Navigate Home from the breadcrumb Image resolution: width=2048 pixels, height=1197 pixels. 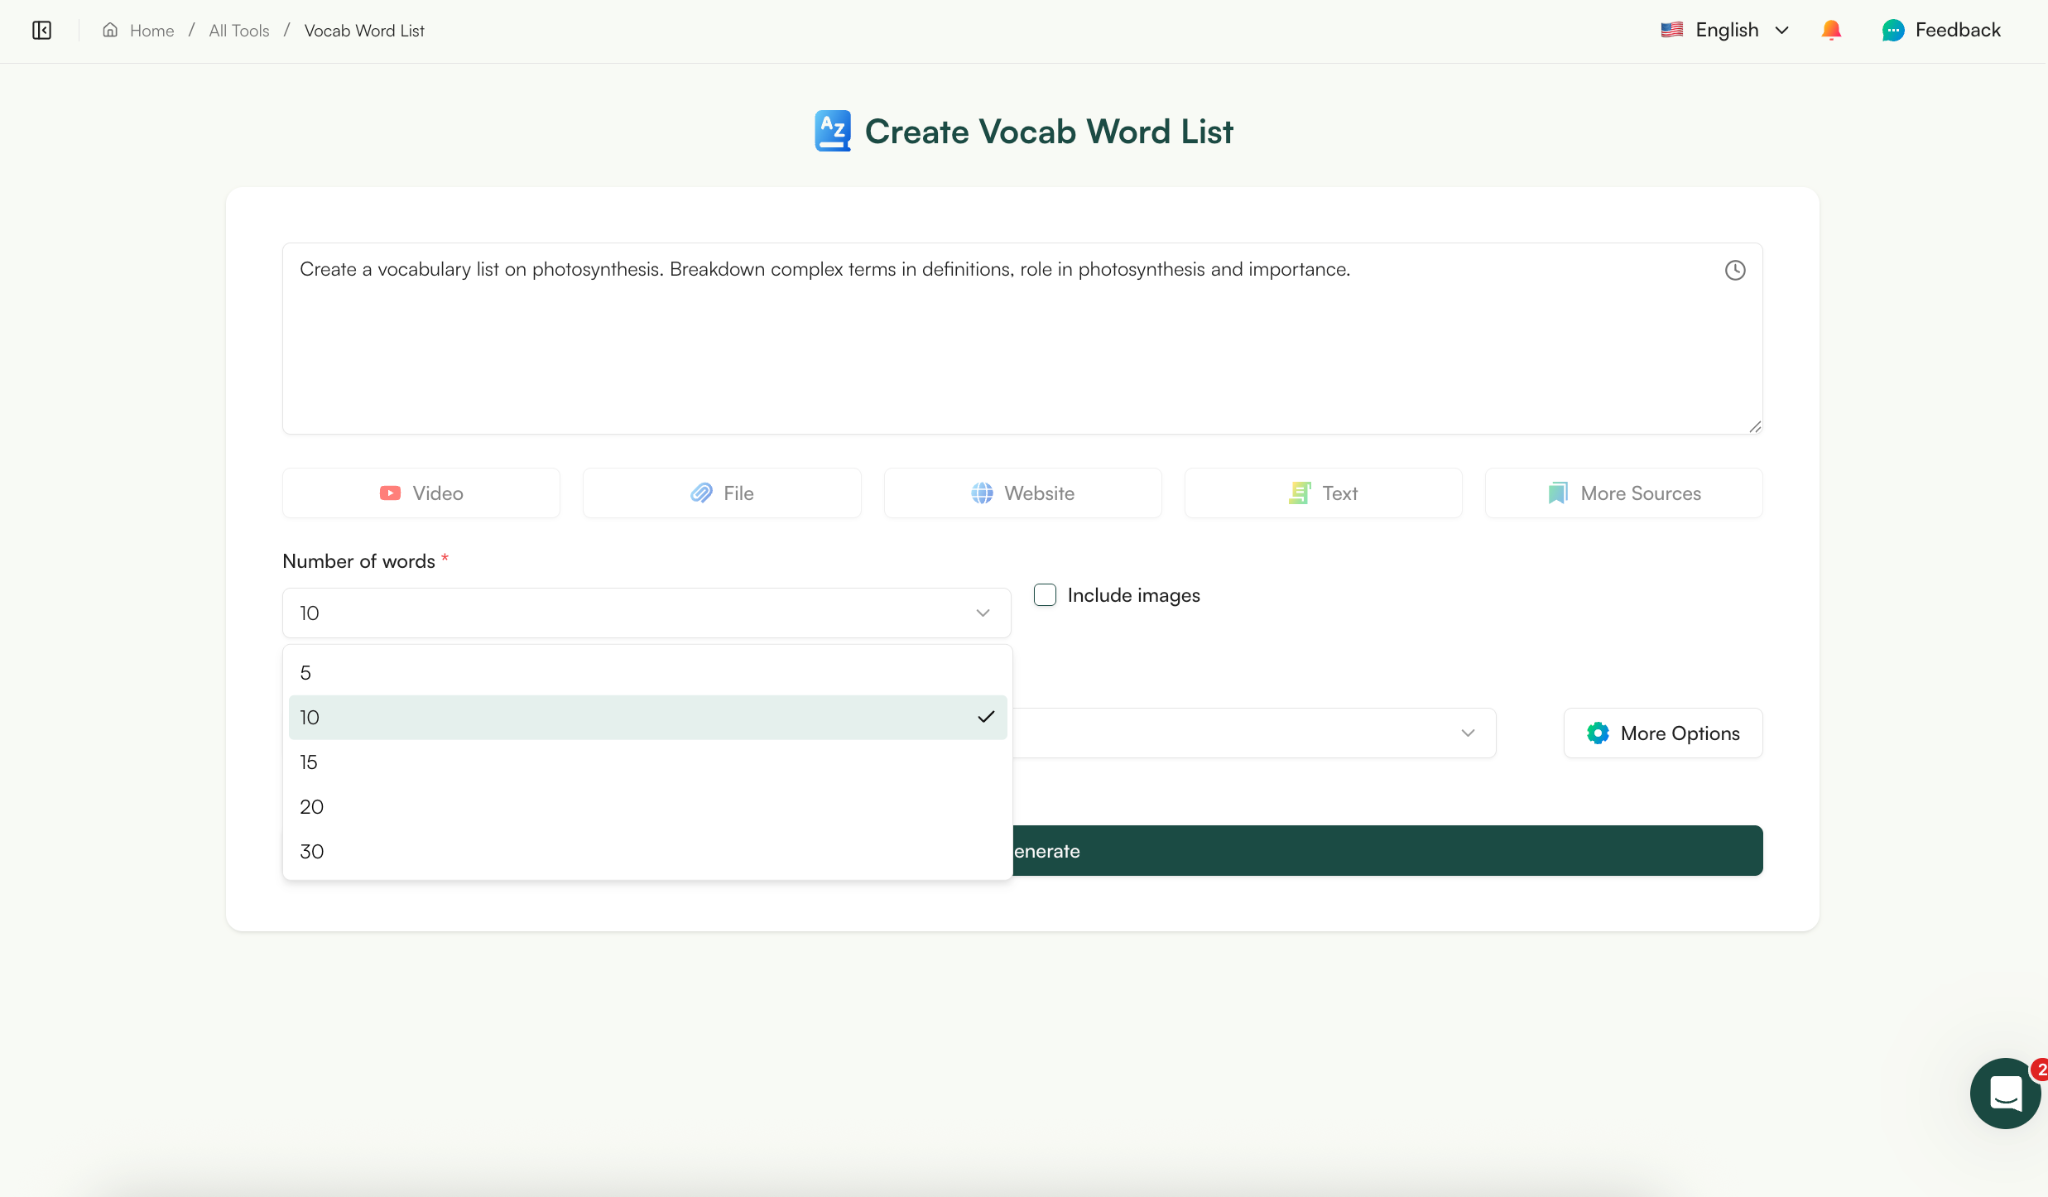point(139,30)
